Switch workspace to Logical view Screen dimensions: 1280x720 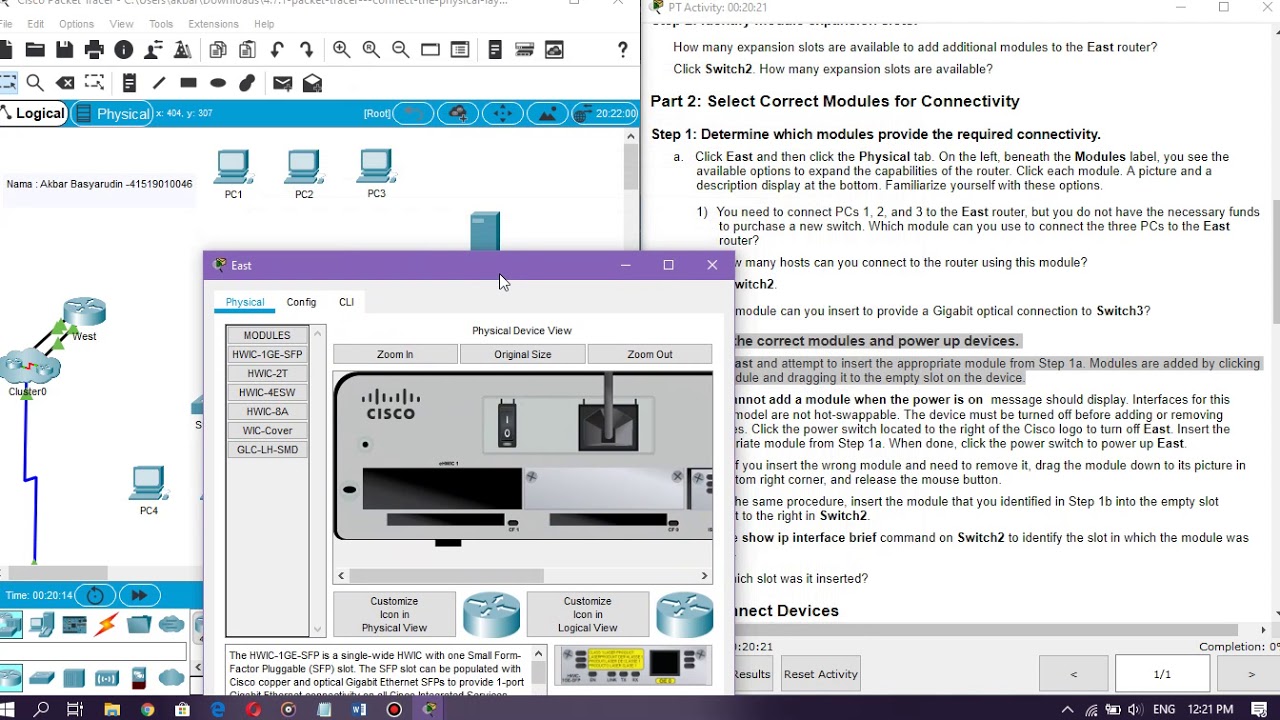[34, 114]
